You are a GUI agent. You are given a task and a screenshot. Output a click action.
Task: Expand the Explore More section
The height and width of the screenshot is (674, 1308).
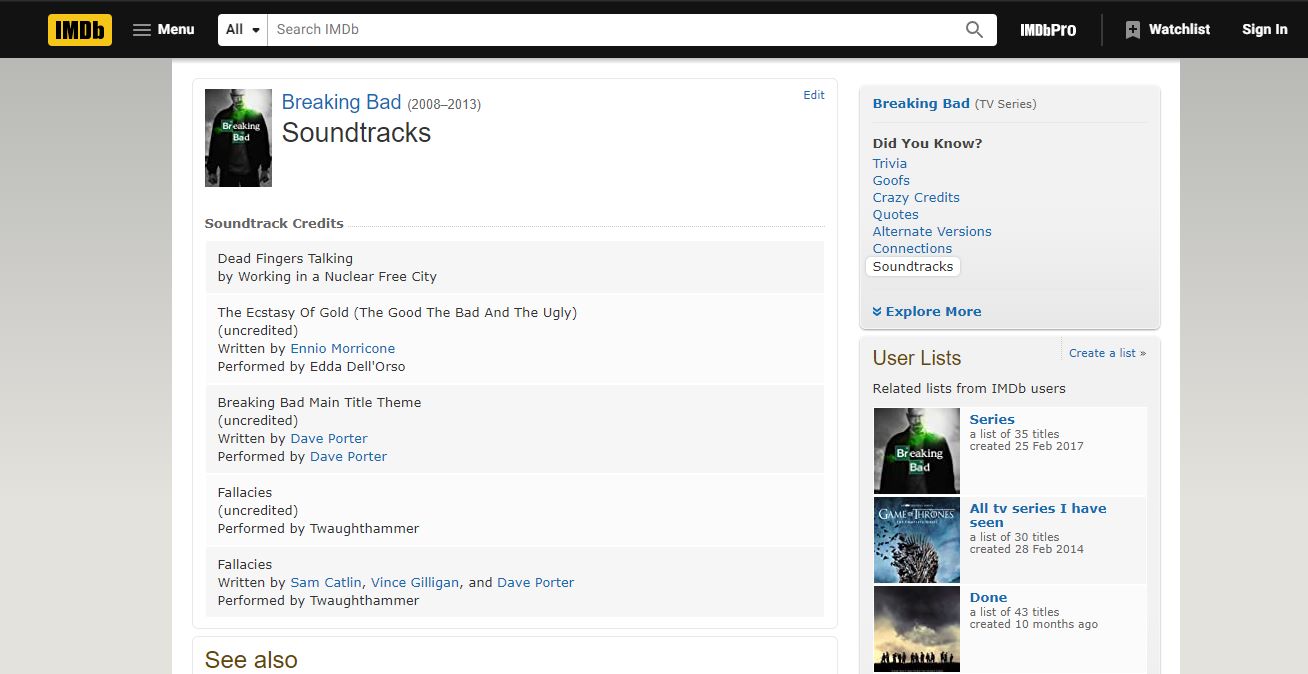(x=927, y=311)
